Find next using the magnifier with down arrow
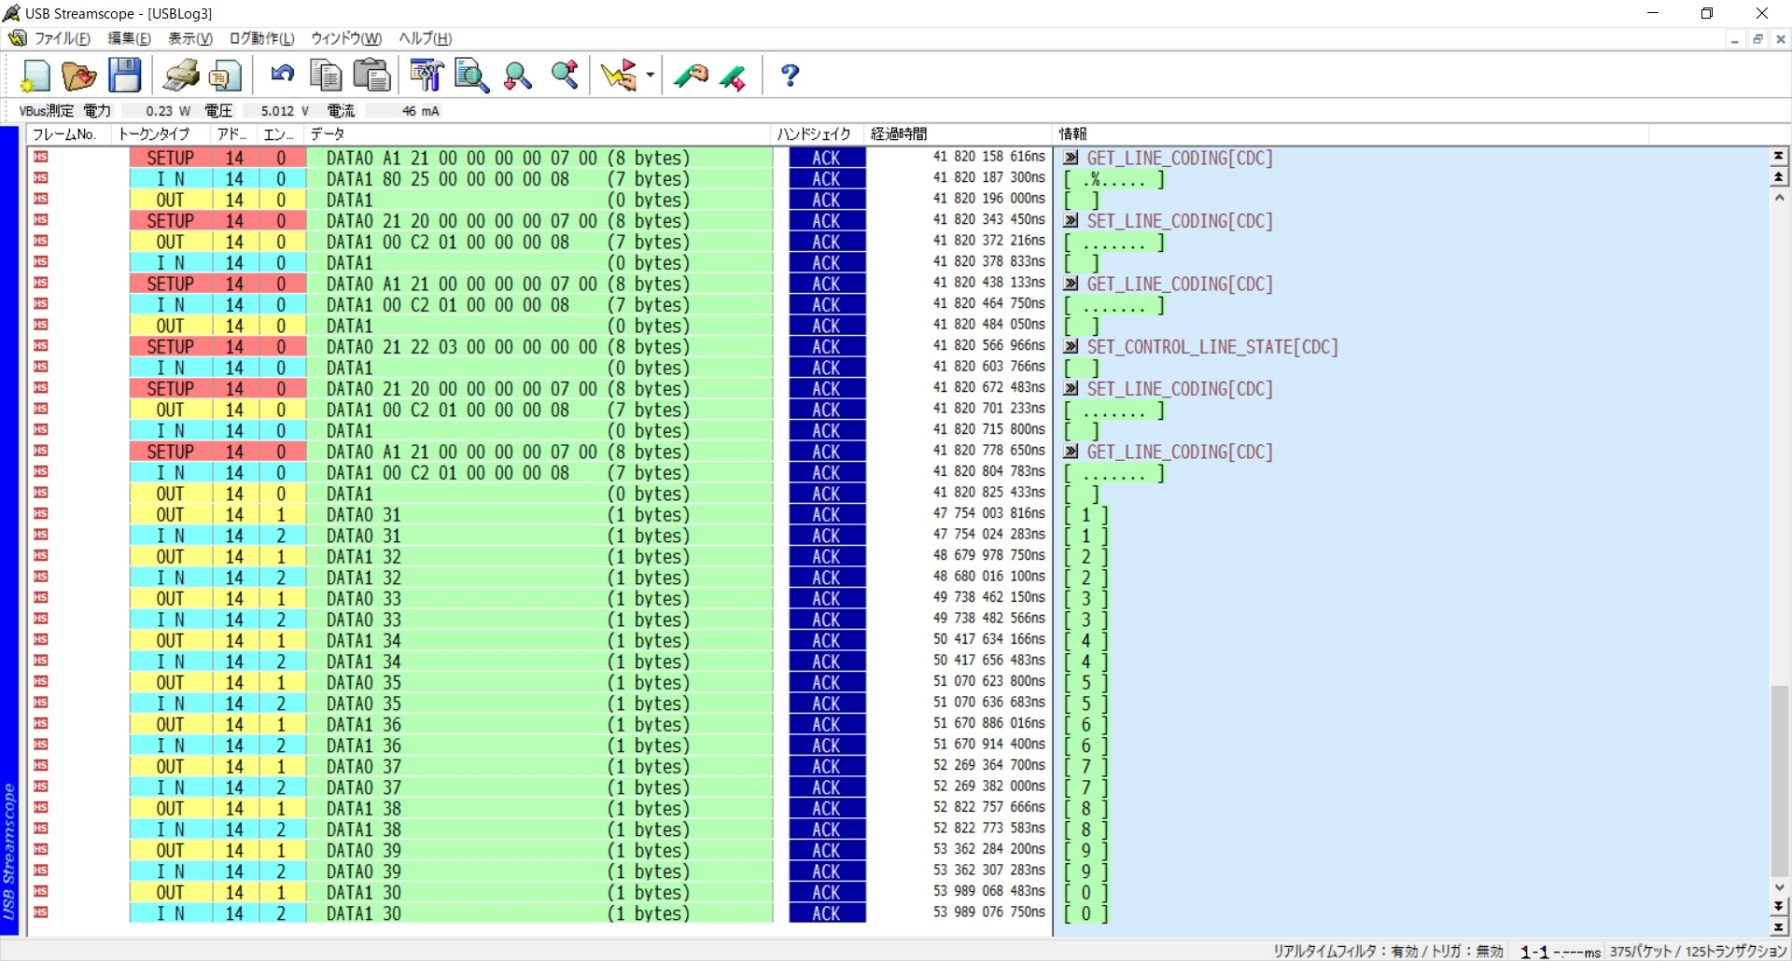 (x=518, y=76)
